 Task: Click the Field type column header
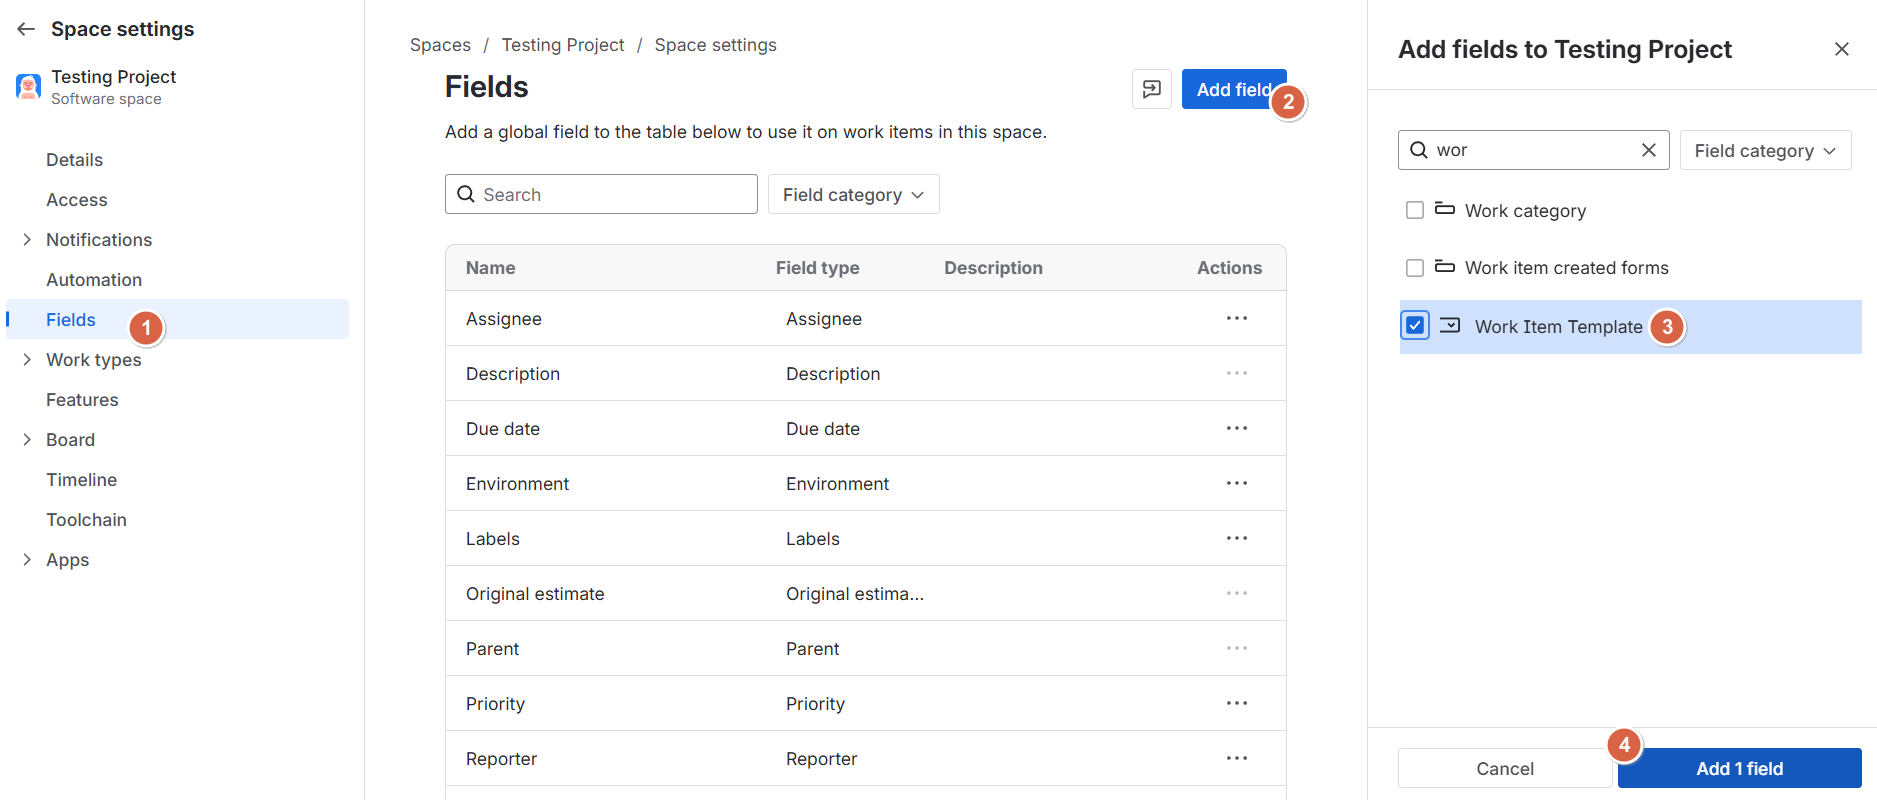[817, 268]
